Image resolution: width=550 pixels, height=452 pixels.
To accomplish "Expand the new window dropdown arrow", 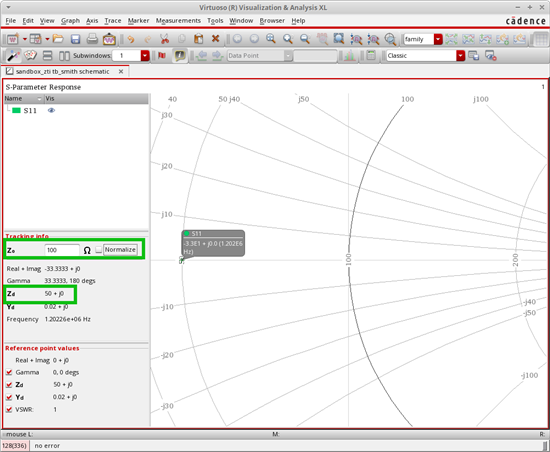I will [25, 39].
